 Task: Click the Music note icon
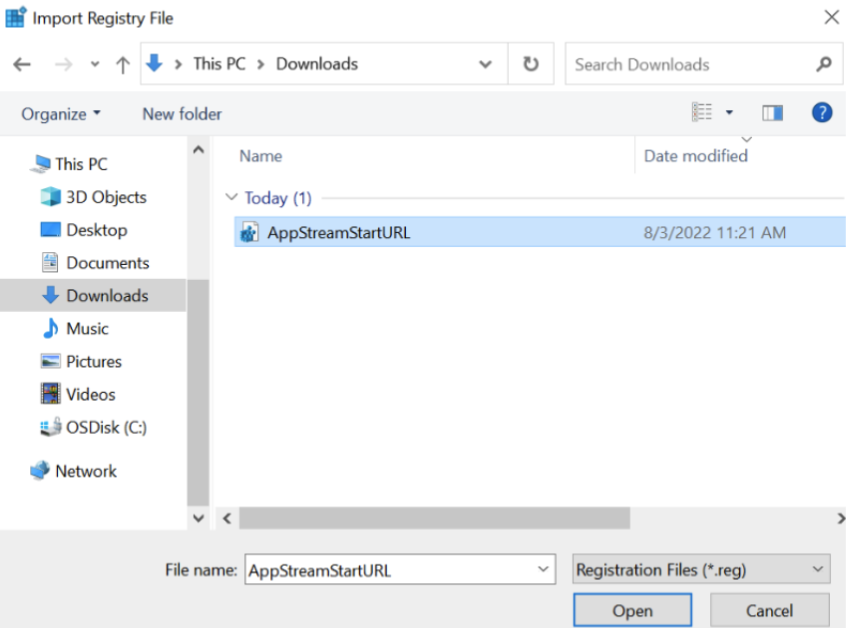(x=51, y=328)
